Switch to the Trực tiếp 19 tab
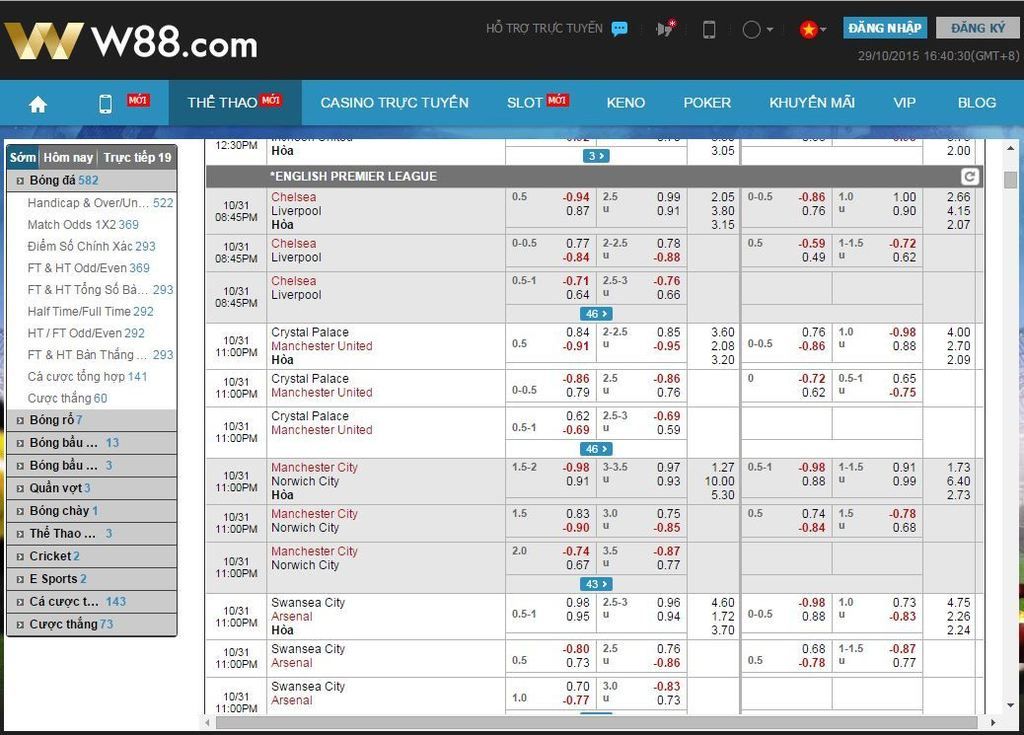 [137, 157]
